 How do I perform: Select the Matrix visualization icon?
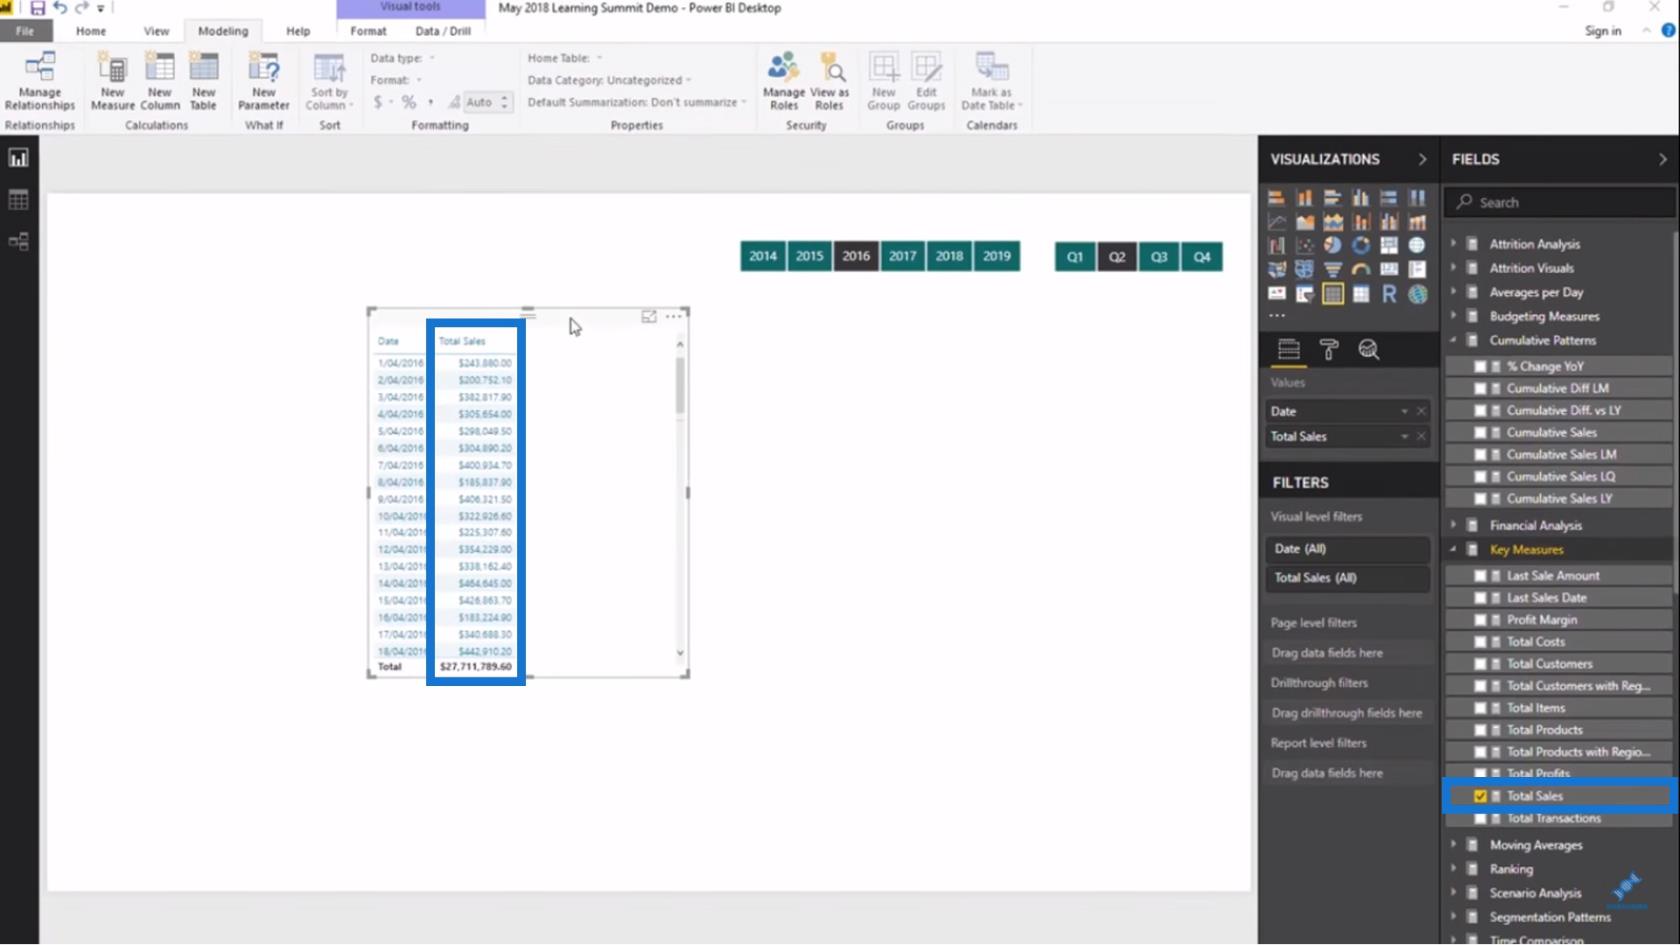pyautogui.click(x=1361, y=294)
